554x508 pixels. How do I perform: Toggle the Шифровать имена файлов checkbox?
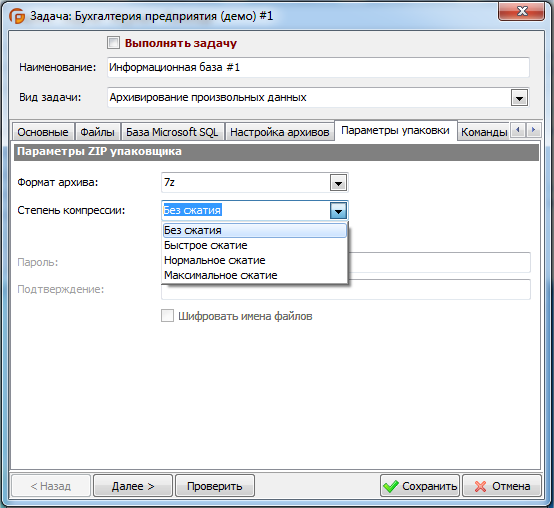point(167,315)
